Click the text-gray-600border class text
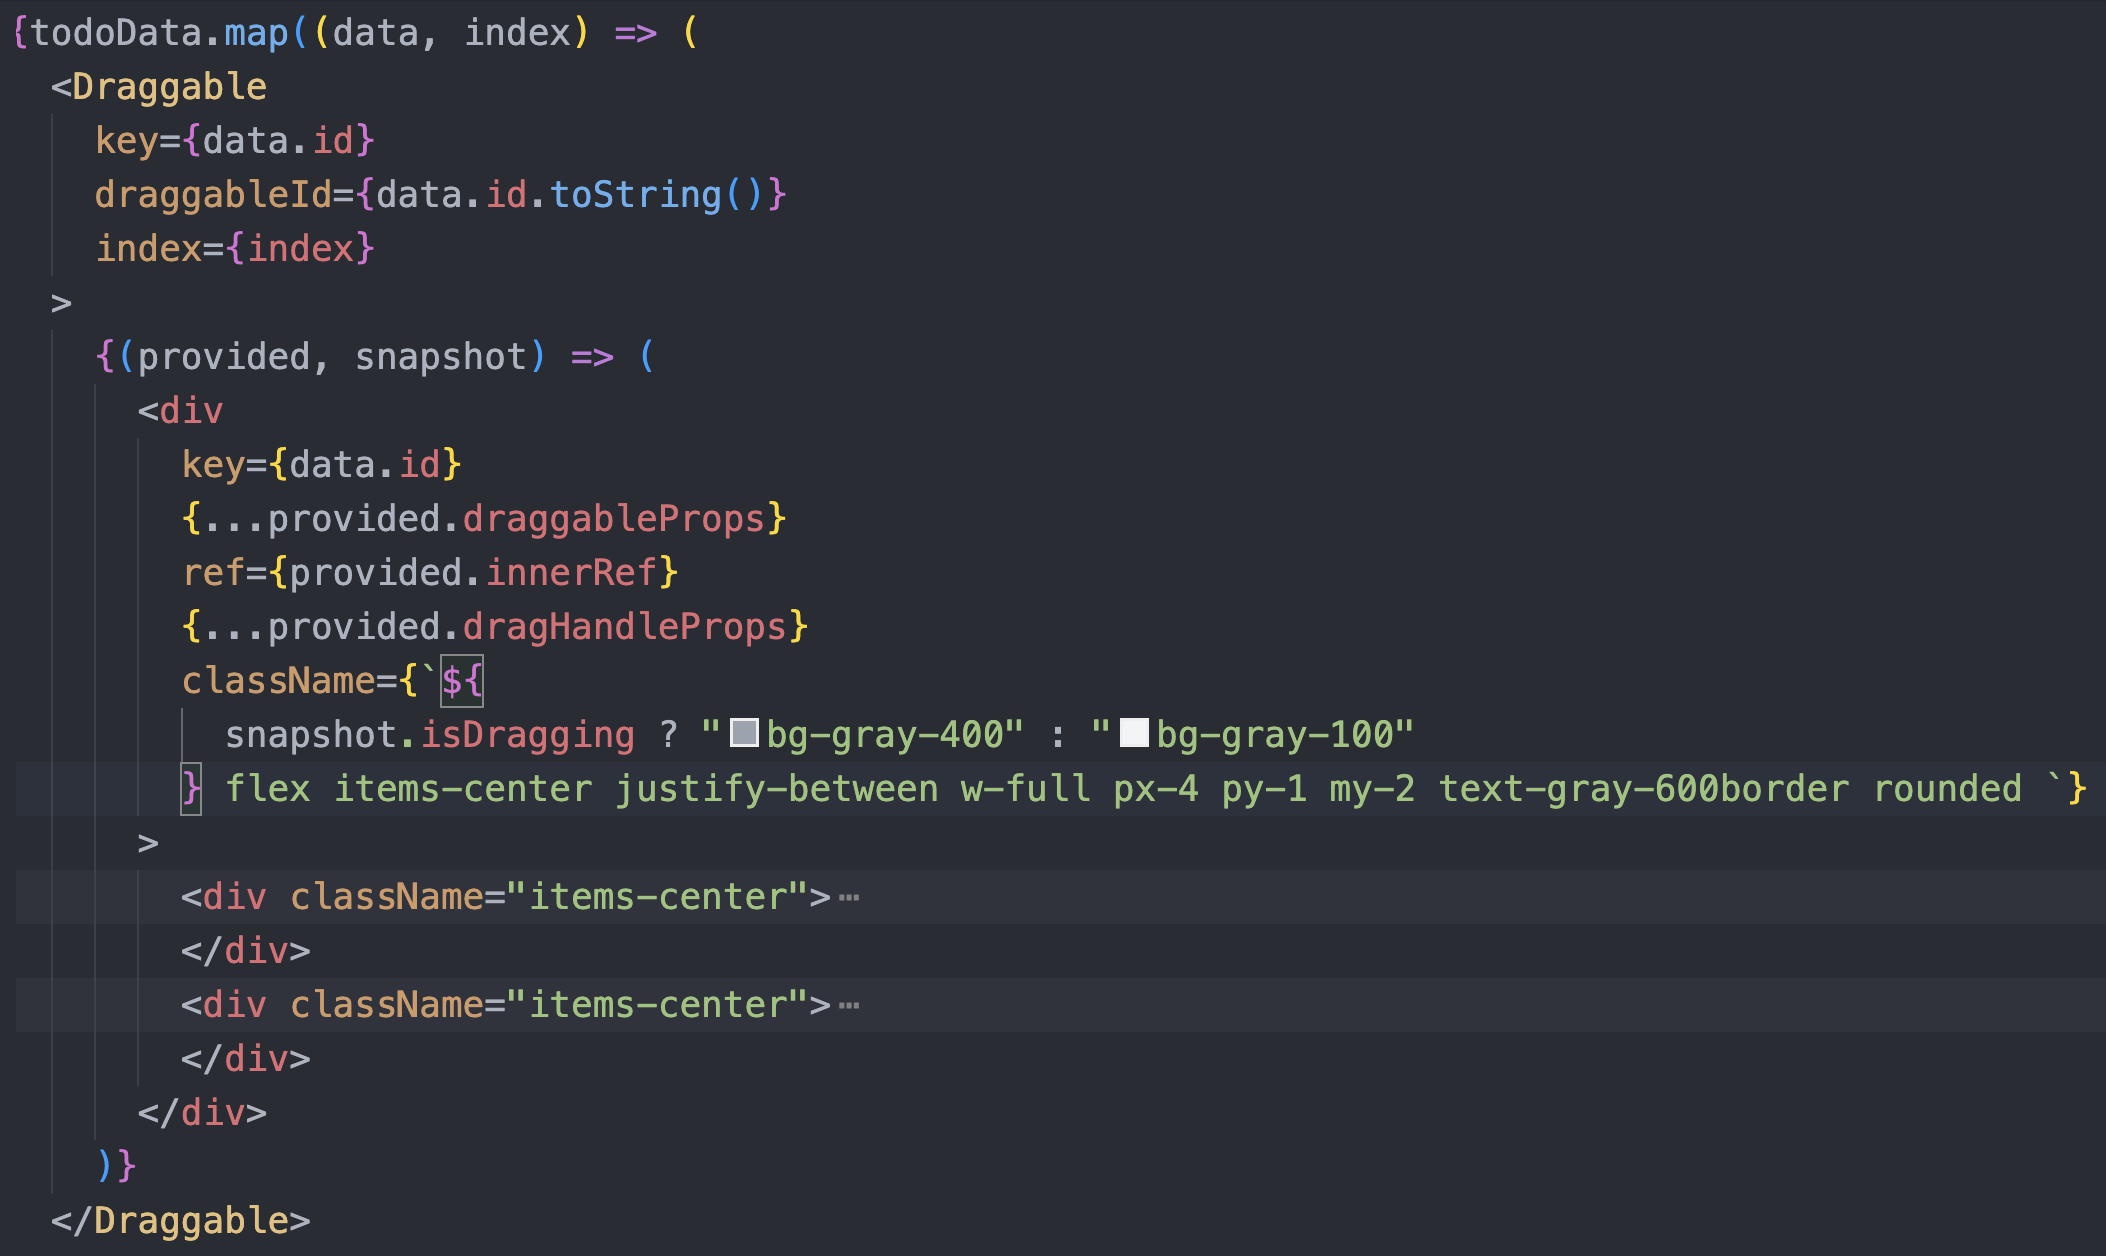This screenshot has width=2106, height=1256. [1643, 789]
